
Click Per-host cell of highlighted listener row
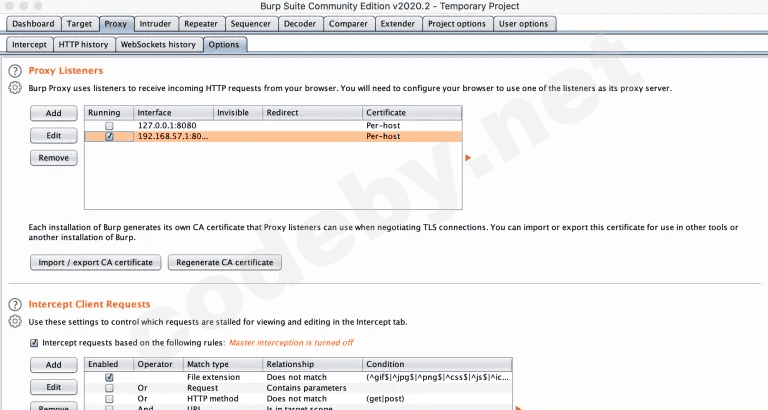(412, 137)
